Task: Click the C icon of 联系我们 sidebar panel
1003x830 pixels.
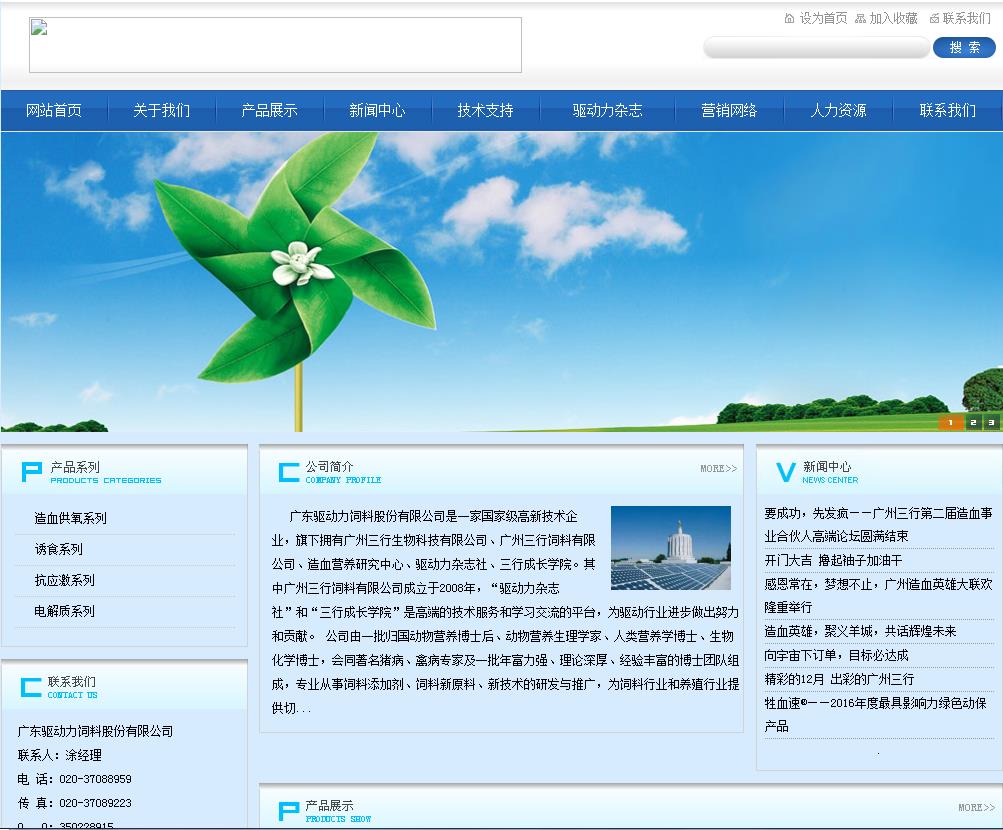Action: [x=31, y=687]
